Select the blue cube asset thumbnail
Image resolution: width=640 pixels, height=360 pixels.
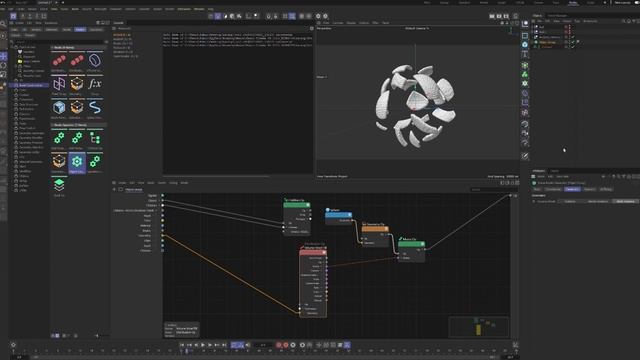(59, 108)
